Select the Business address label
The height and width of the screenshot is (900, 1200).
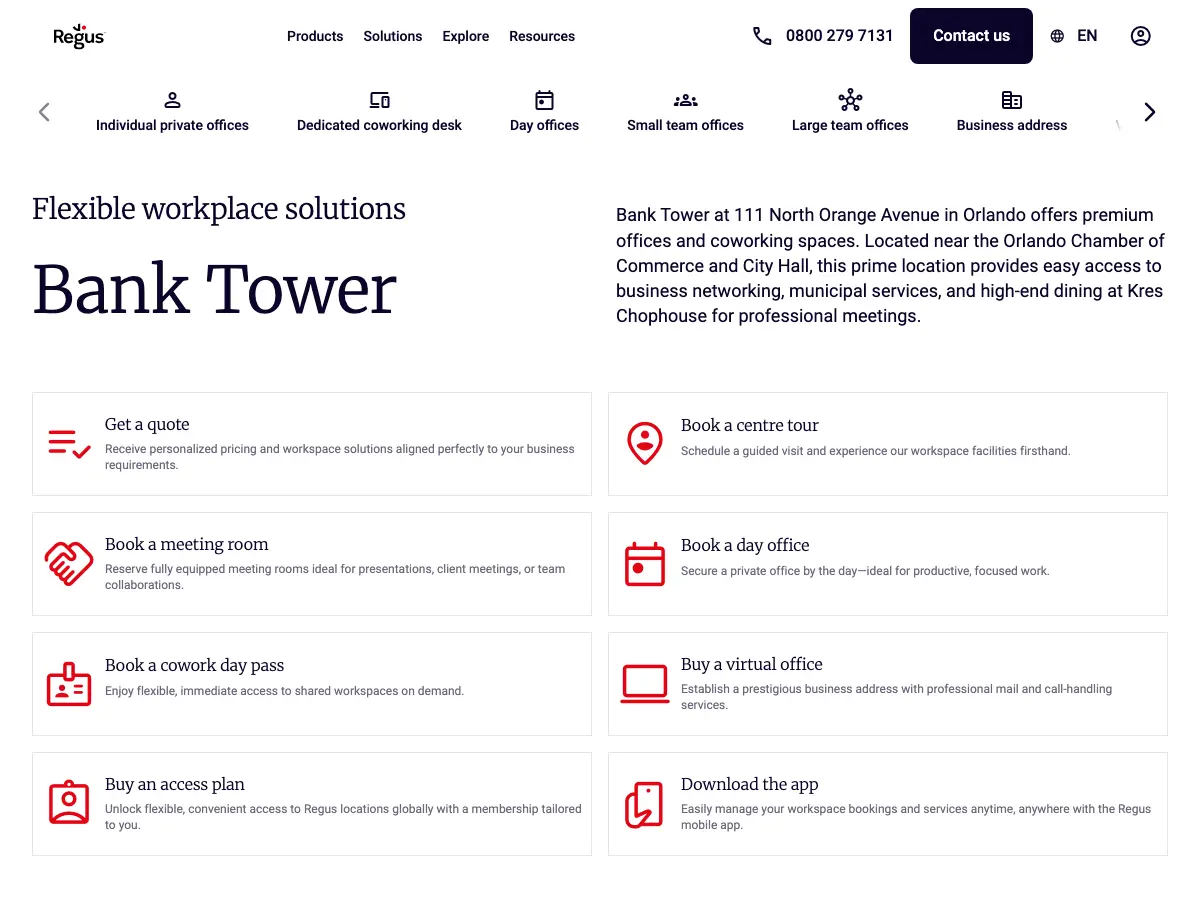pyautogui.click(x=1012, y=125)
